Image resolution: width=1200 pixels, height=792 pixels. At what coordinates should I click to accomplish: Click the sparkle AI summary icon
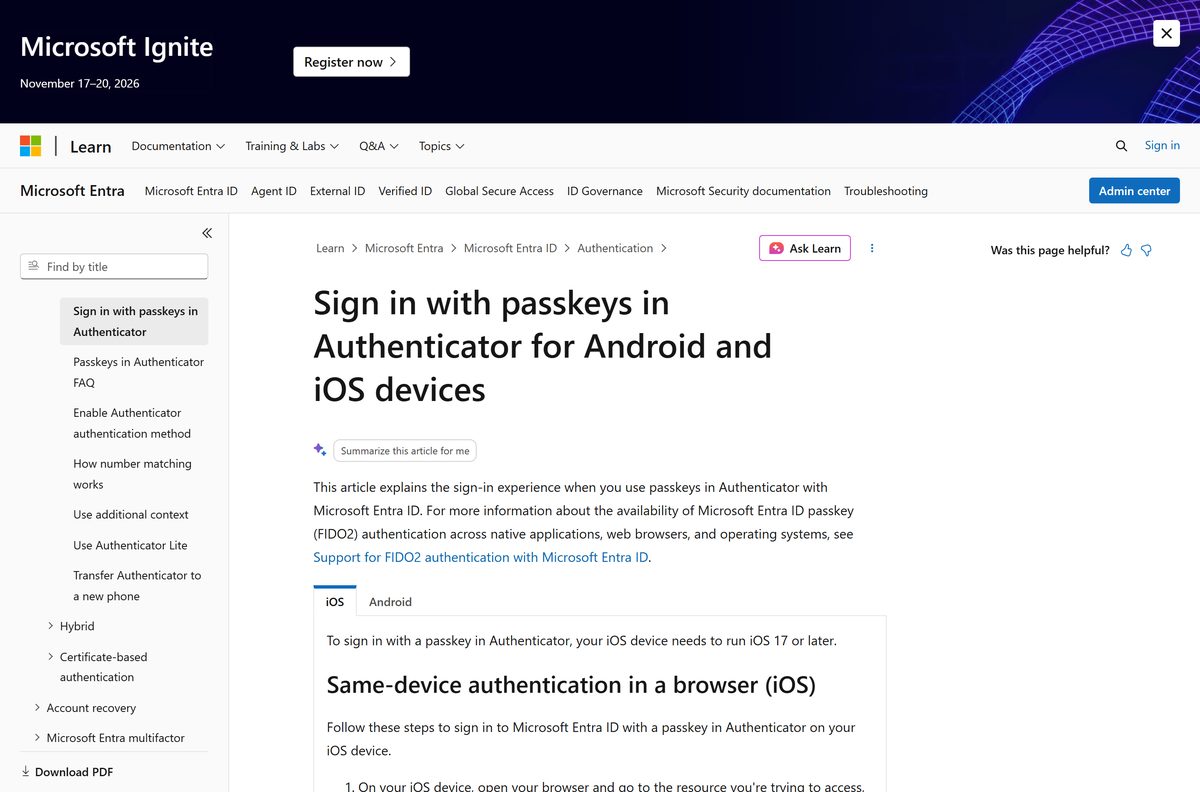tap(320, 450)
